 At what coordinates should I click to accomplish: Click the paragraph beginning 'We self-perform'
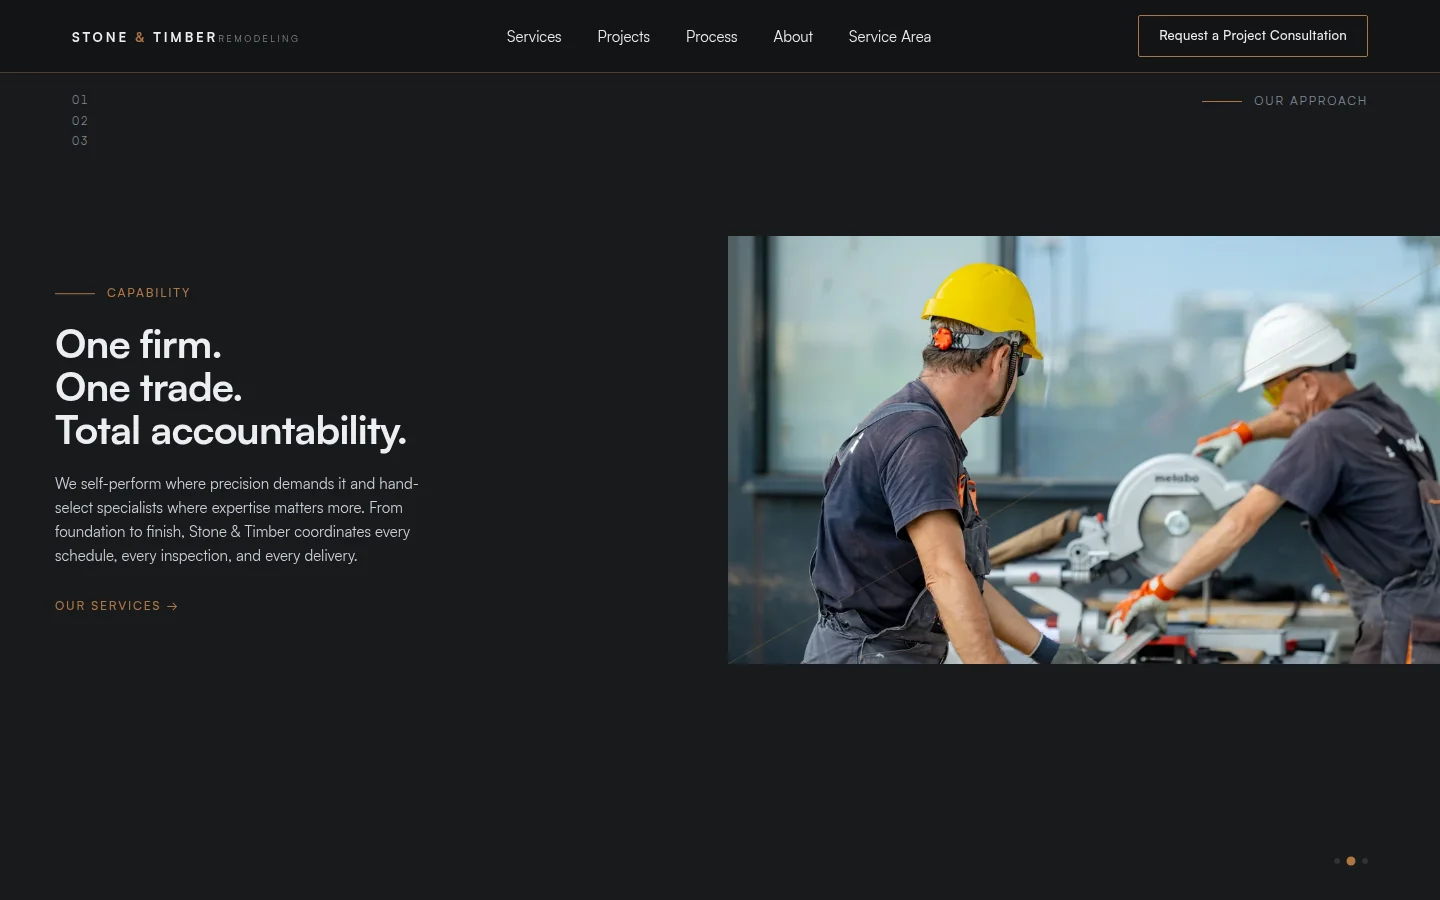click(237, 520)
